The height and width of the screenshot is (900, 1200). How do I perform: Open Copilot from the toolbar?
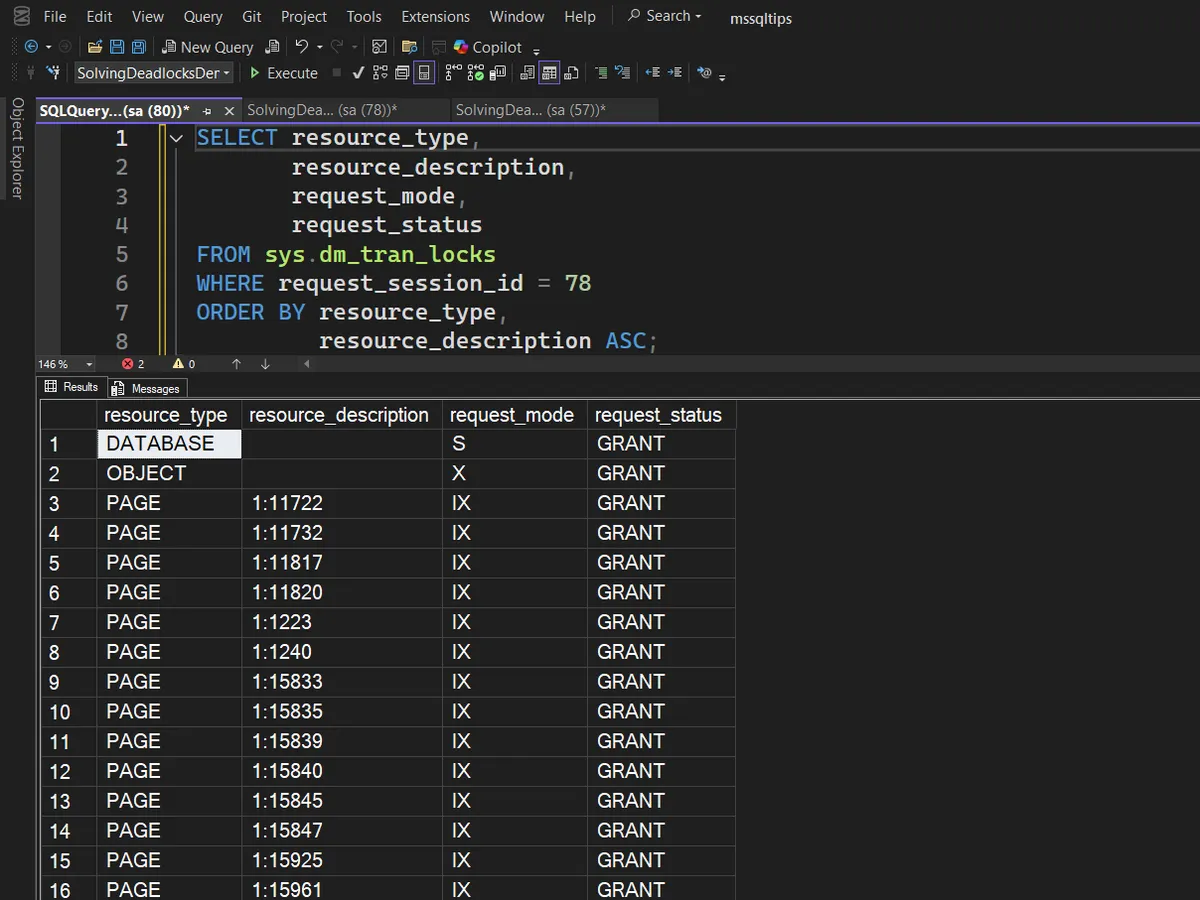(488, 47)
